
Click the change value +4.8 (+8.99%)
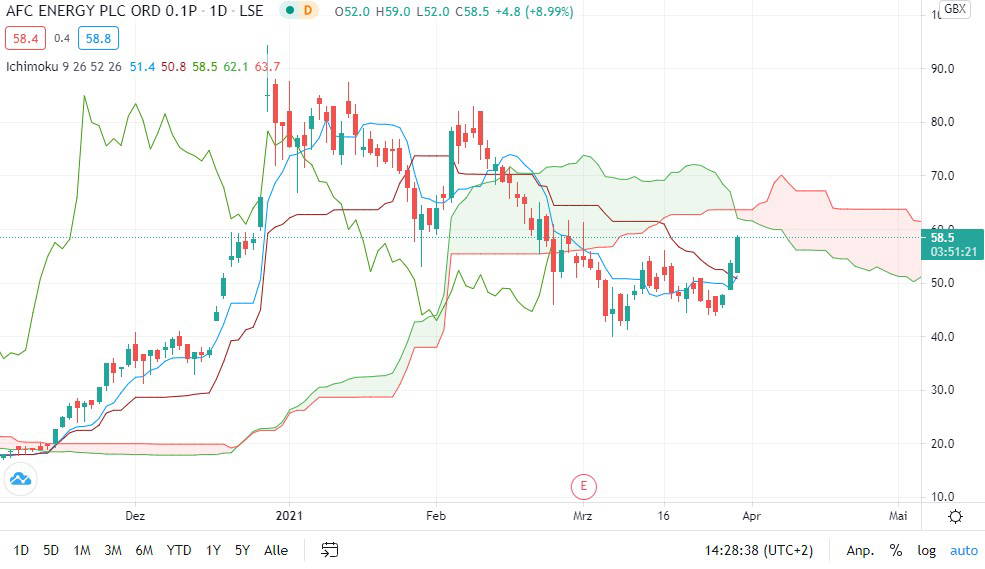(x=533, y=11)
